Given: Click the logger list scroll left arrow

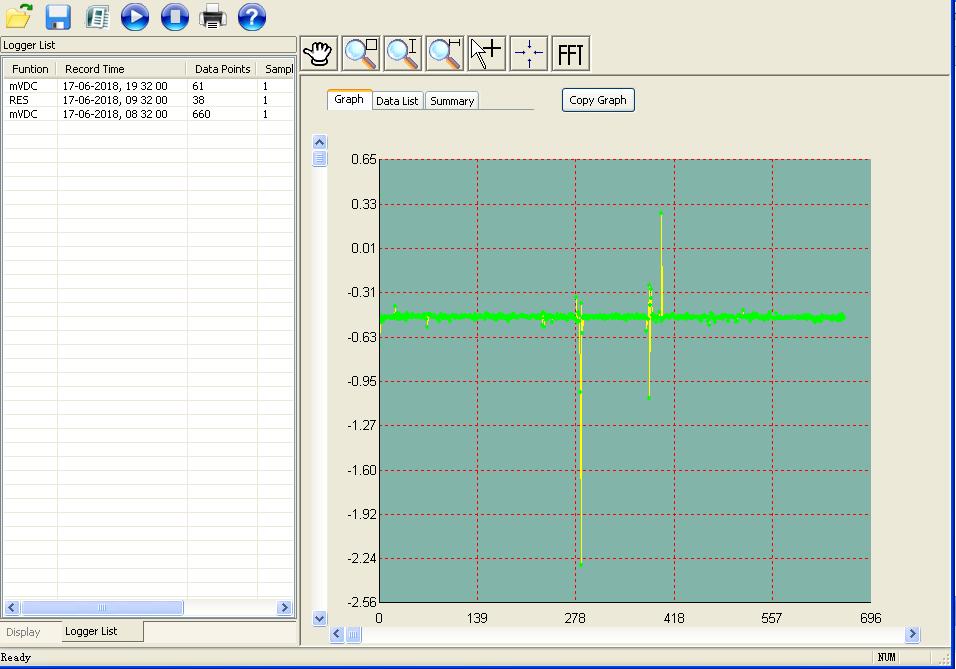Looking at the screenshot, I should [x=12, y=607].
